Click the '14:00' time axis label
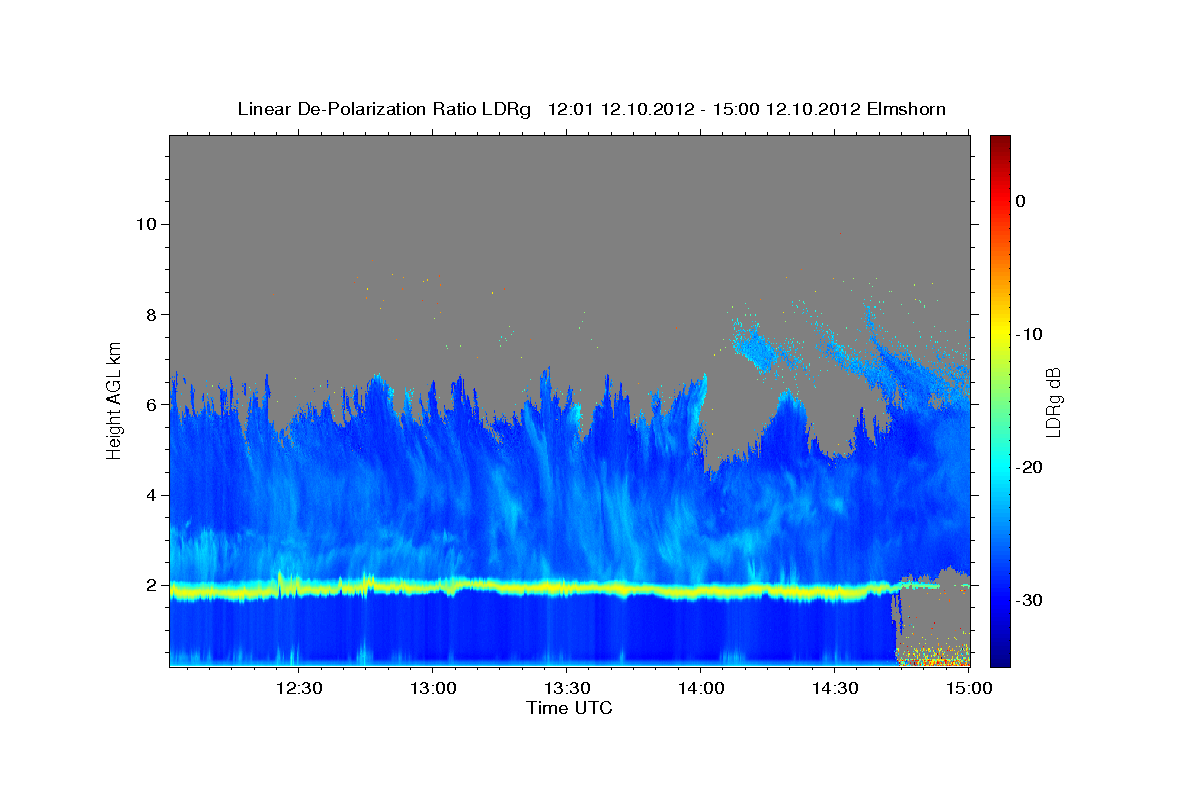 click(700, 689)
